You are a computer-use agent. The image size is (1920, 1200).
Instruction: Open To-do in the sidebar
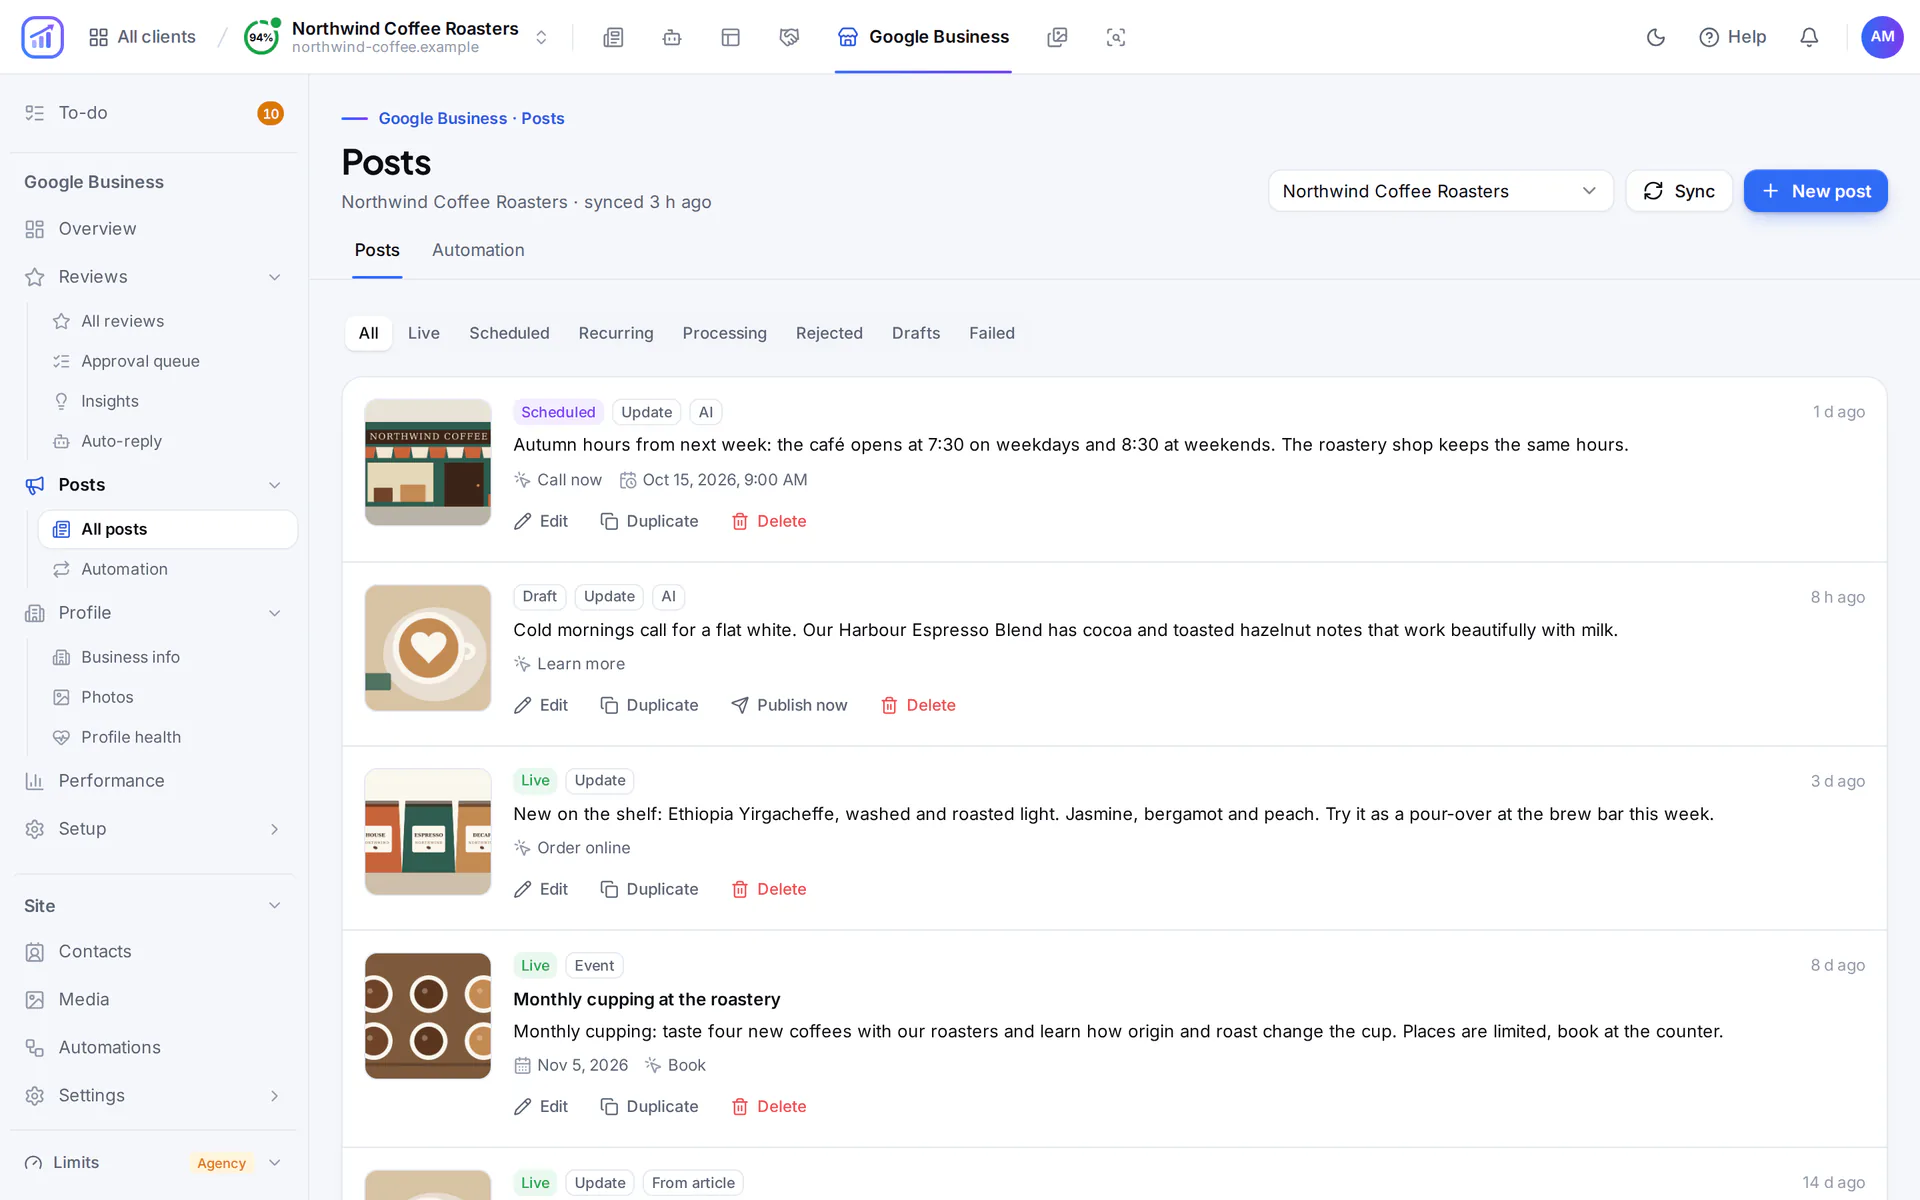tap(154, 113)
